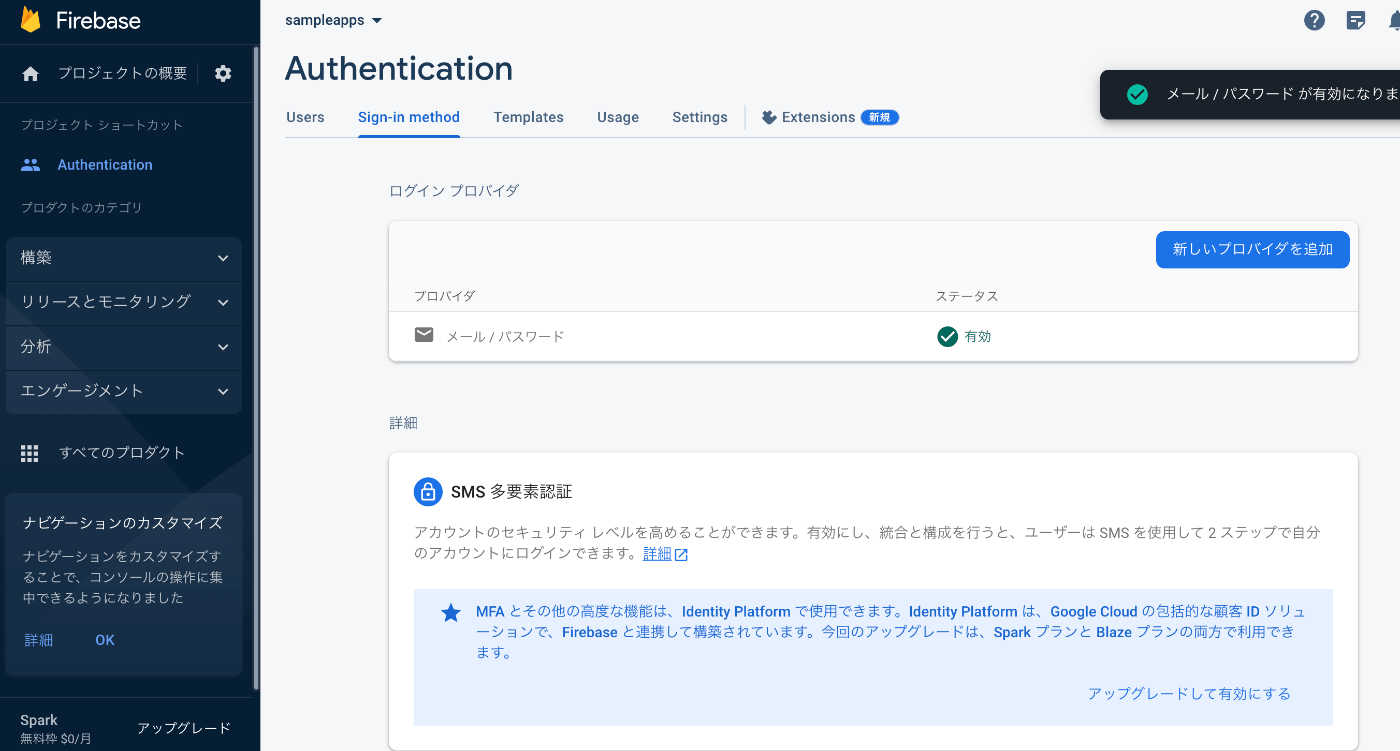Click the sidebar vertical scrollbar
This screenshot has height=751, width=1400.
pos(256,368)
